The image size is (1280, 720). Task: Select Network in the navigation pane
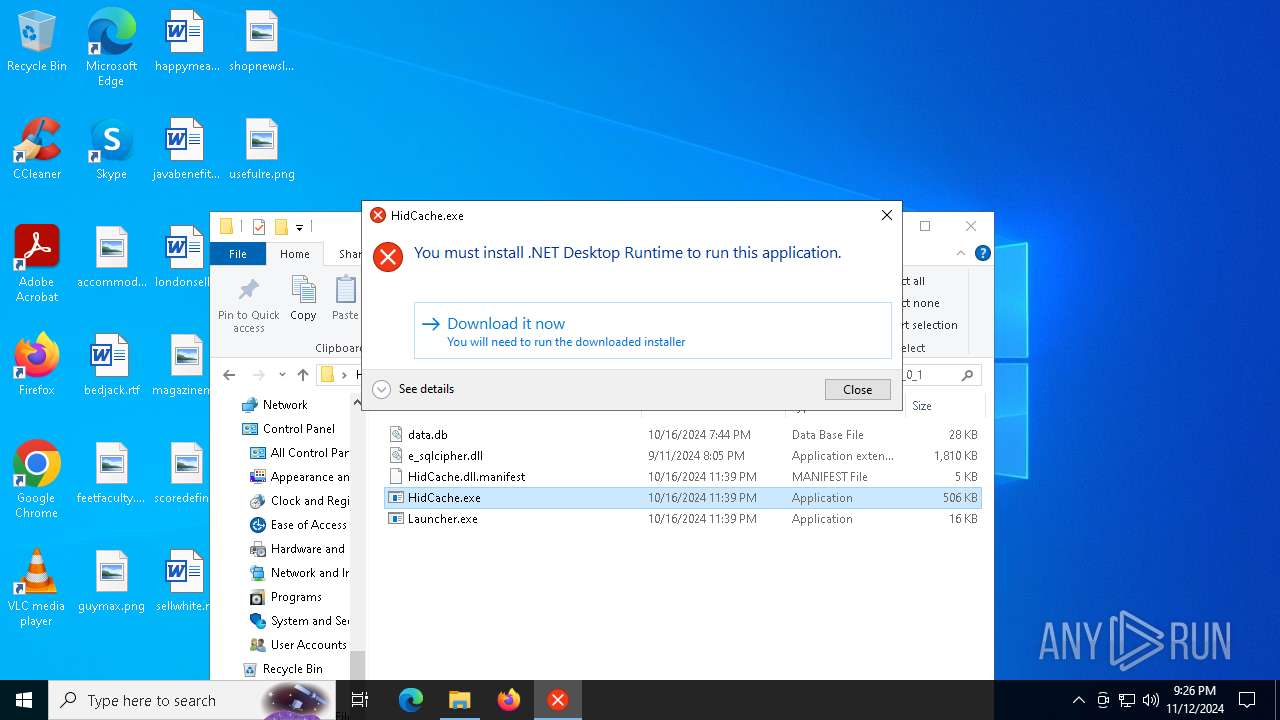(x=285, y=405)
